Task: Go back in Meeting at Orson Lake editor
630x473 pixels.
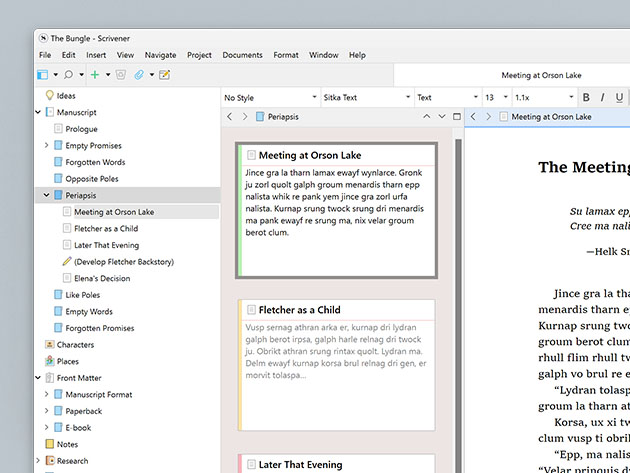Action: [473, 117]
